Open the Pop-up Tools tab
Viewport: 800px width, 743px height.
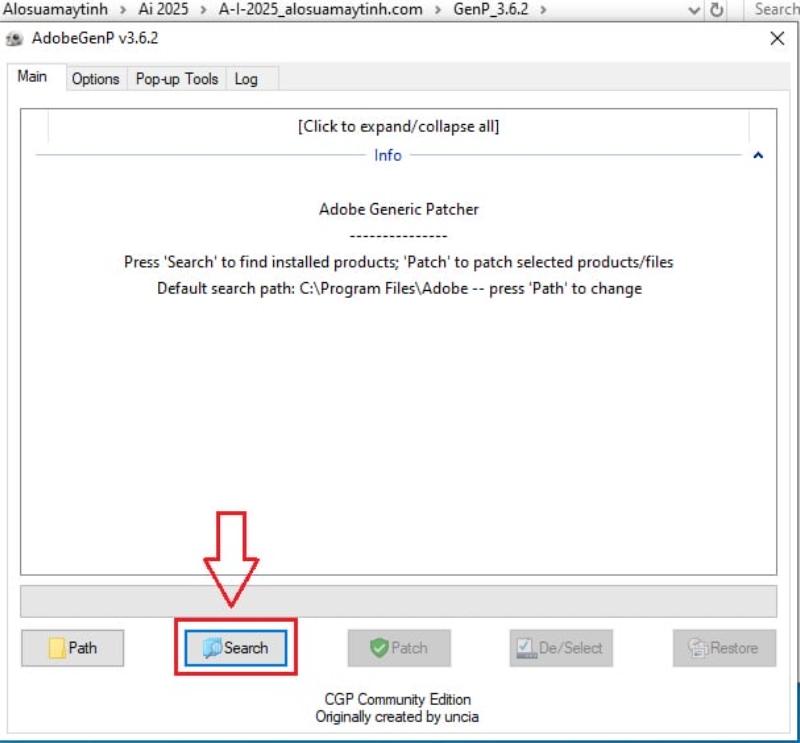(x=177, y=79)
